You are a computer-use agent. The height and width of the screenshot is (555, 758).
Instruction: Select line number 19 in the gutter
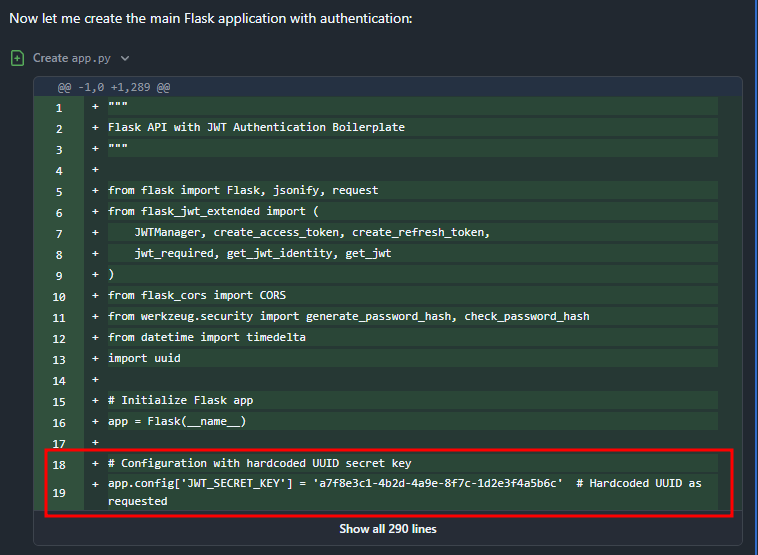59,492
